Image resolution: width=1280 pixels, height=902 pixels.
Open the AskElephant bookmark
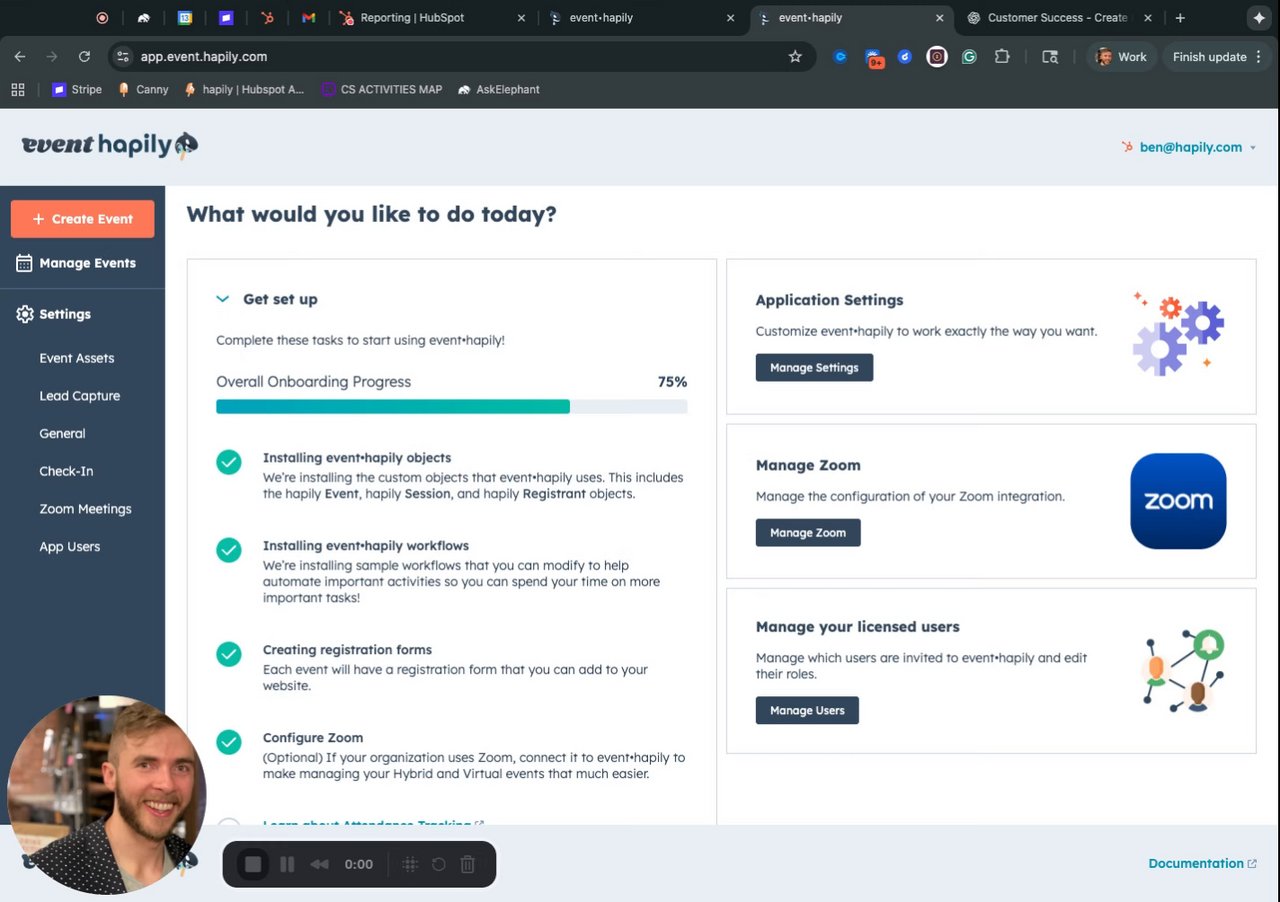coord(498,89)
